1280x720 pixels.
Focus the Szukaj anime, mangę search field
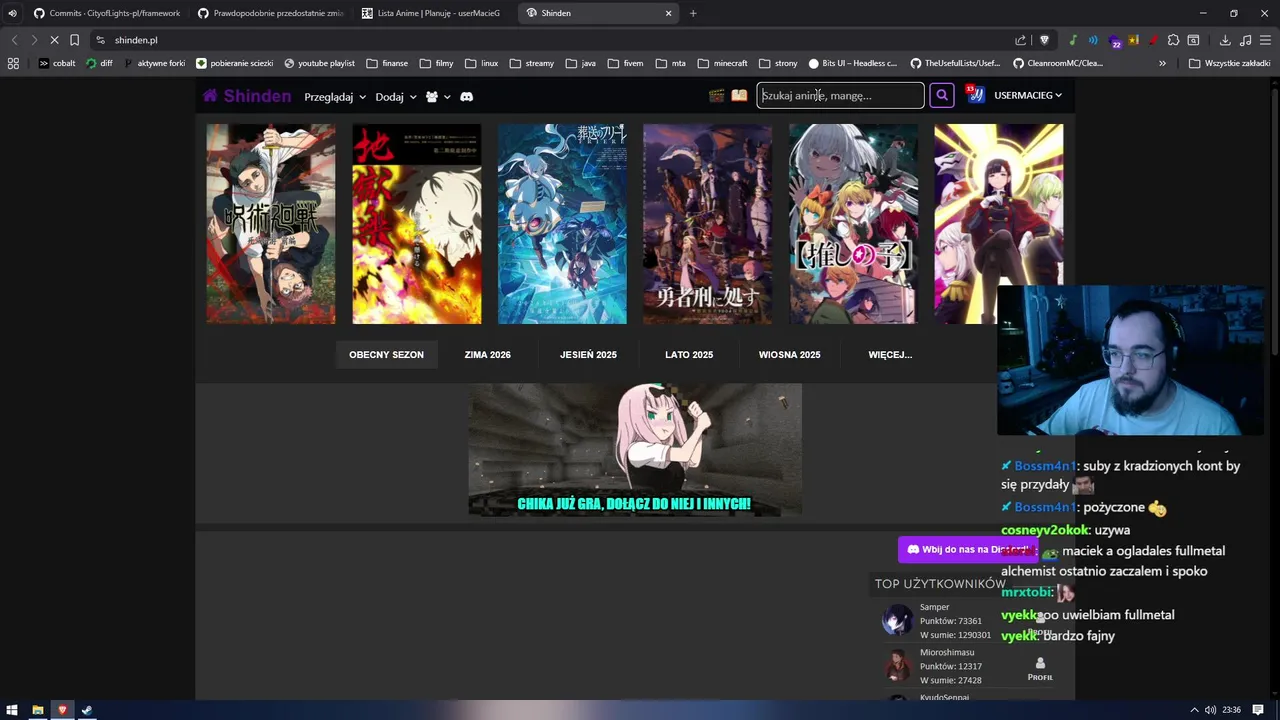[840, 95]
